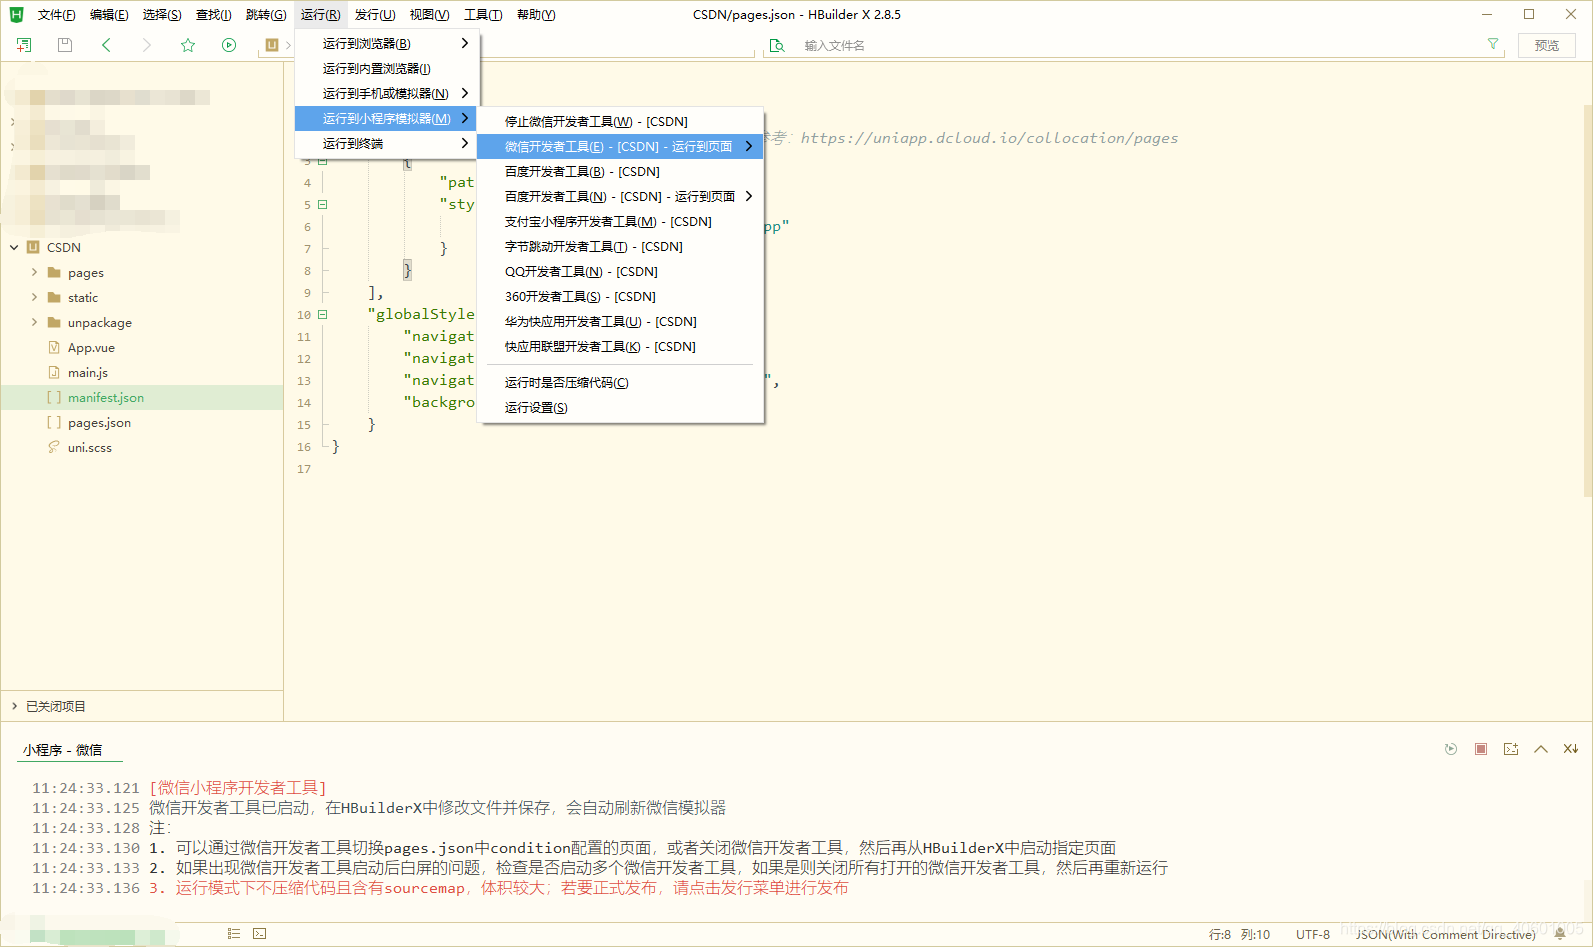
Task: Choose Run to built-in browser entry
Action: point(387,68)
